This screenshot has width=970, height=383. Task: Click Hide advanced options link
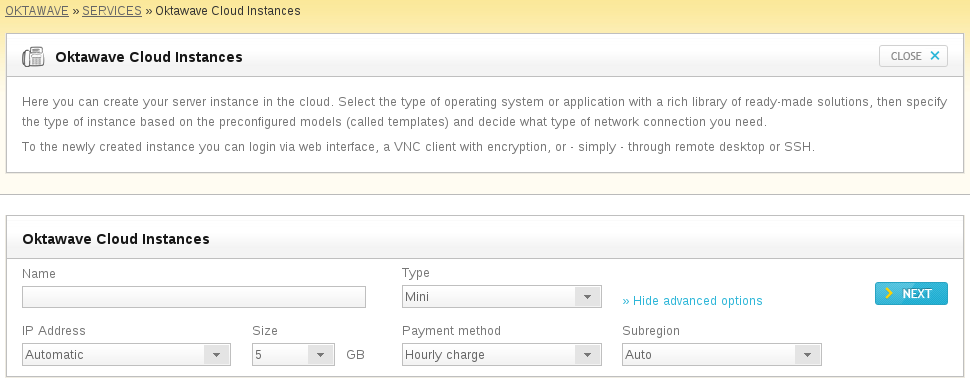point(692,301)
